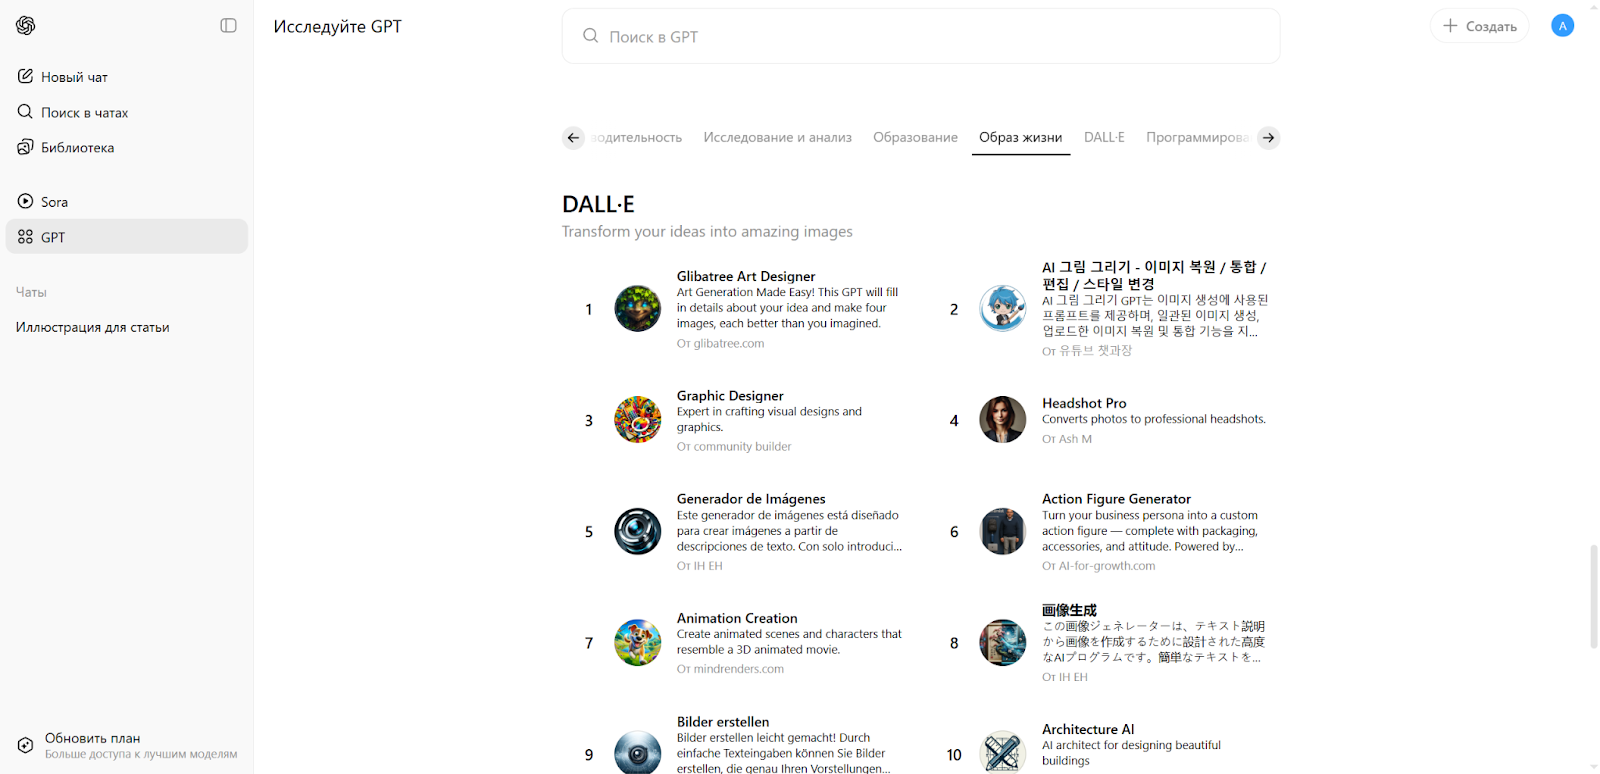
Task: Click the ChatGPT logo icon
Action: click(x=26, y=26)
